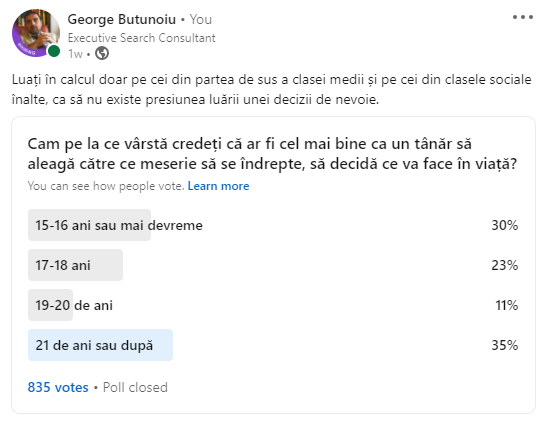Click the post body text starting 'Luați în calcul'
This screenshot has height=423, width=547.
coord(272,90)
